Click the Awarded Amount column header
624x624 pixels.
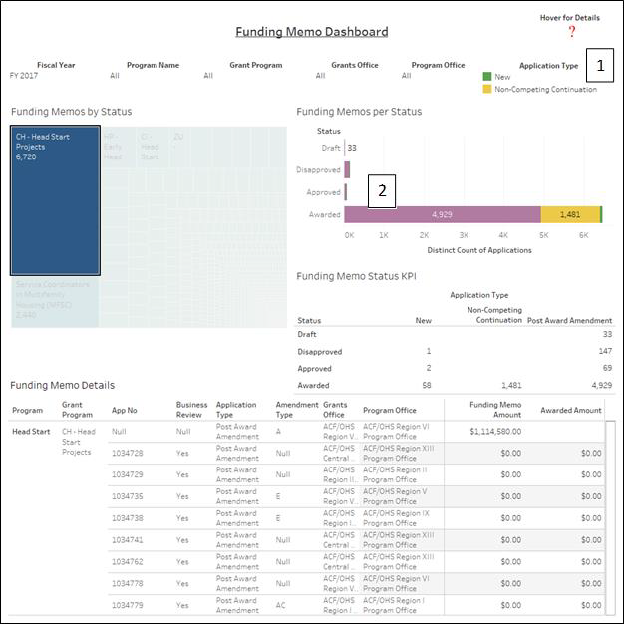point(570,410)
